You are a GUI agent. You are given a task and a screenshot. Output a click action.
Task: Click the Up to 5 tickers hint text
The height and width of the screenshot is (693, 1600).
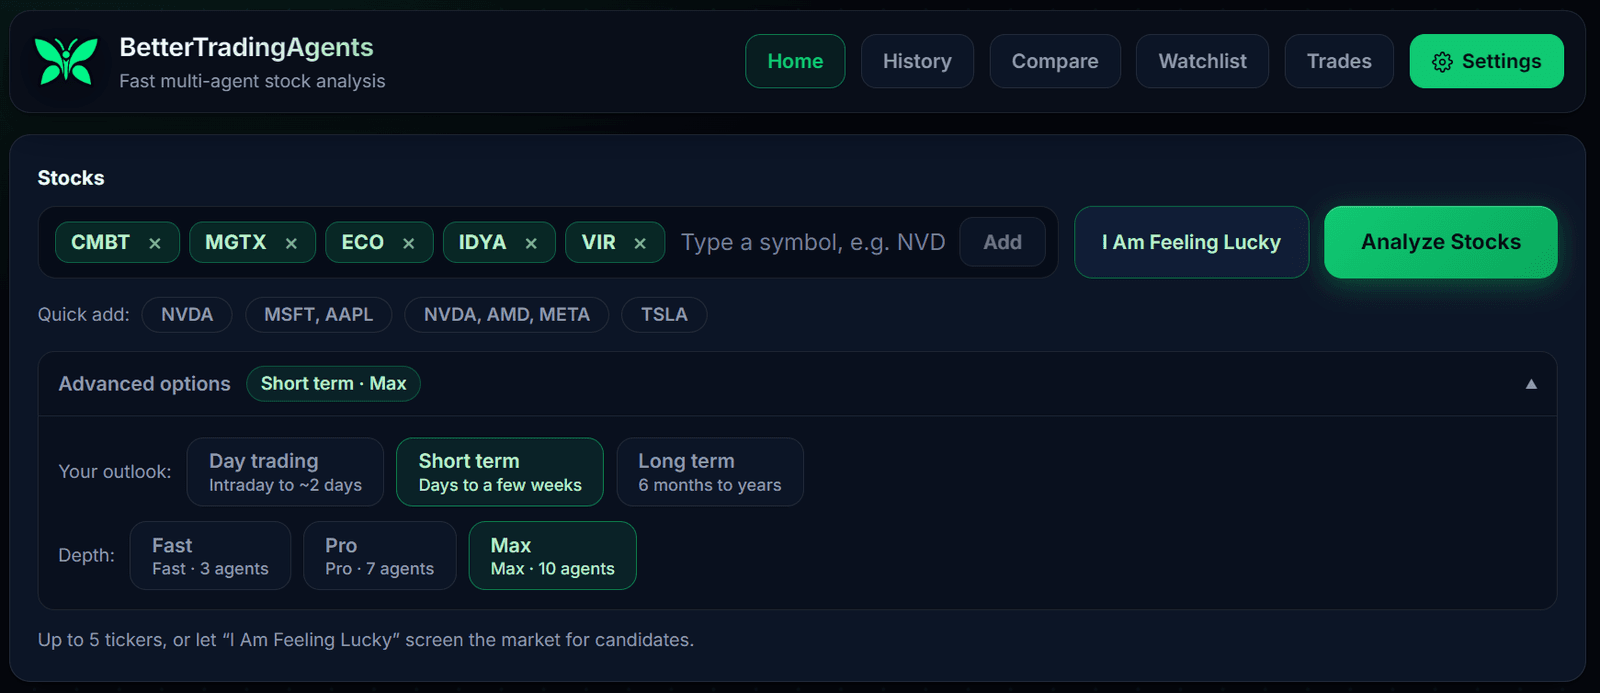pos(366,640)
